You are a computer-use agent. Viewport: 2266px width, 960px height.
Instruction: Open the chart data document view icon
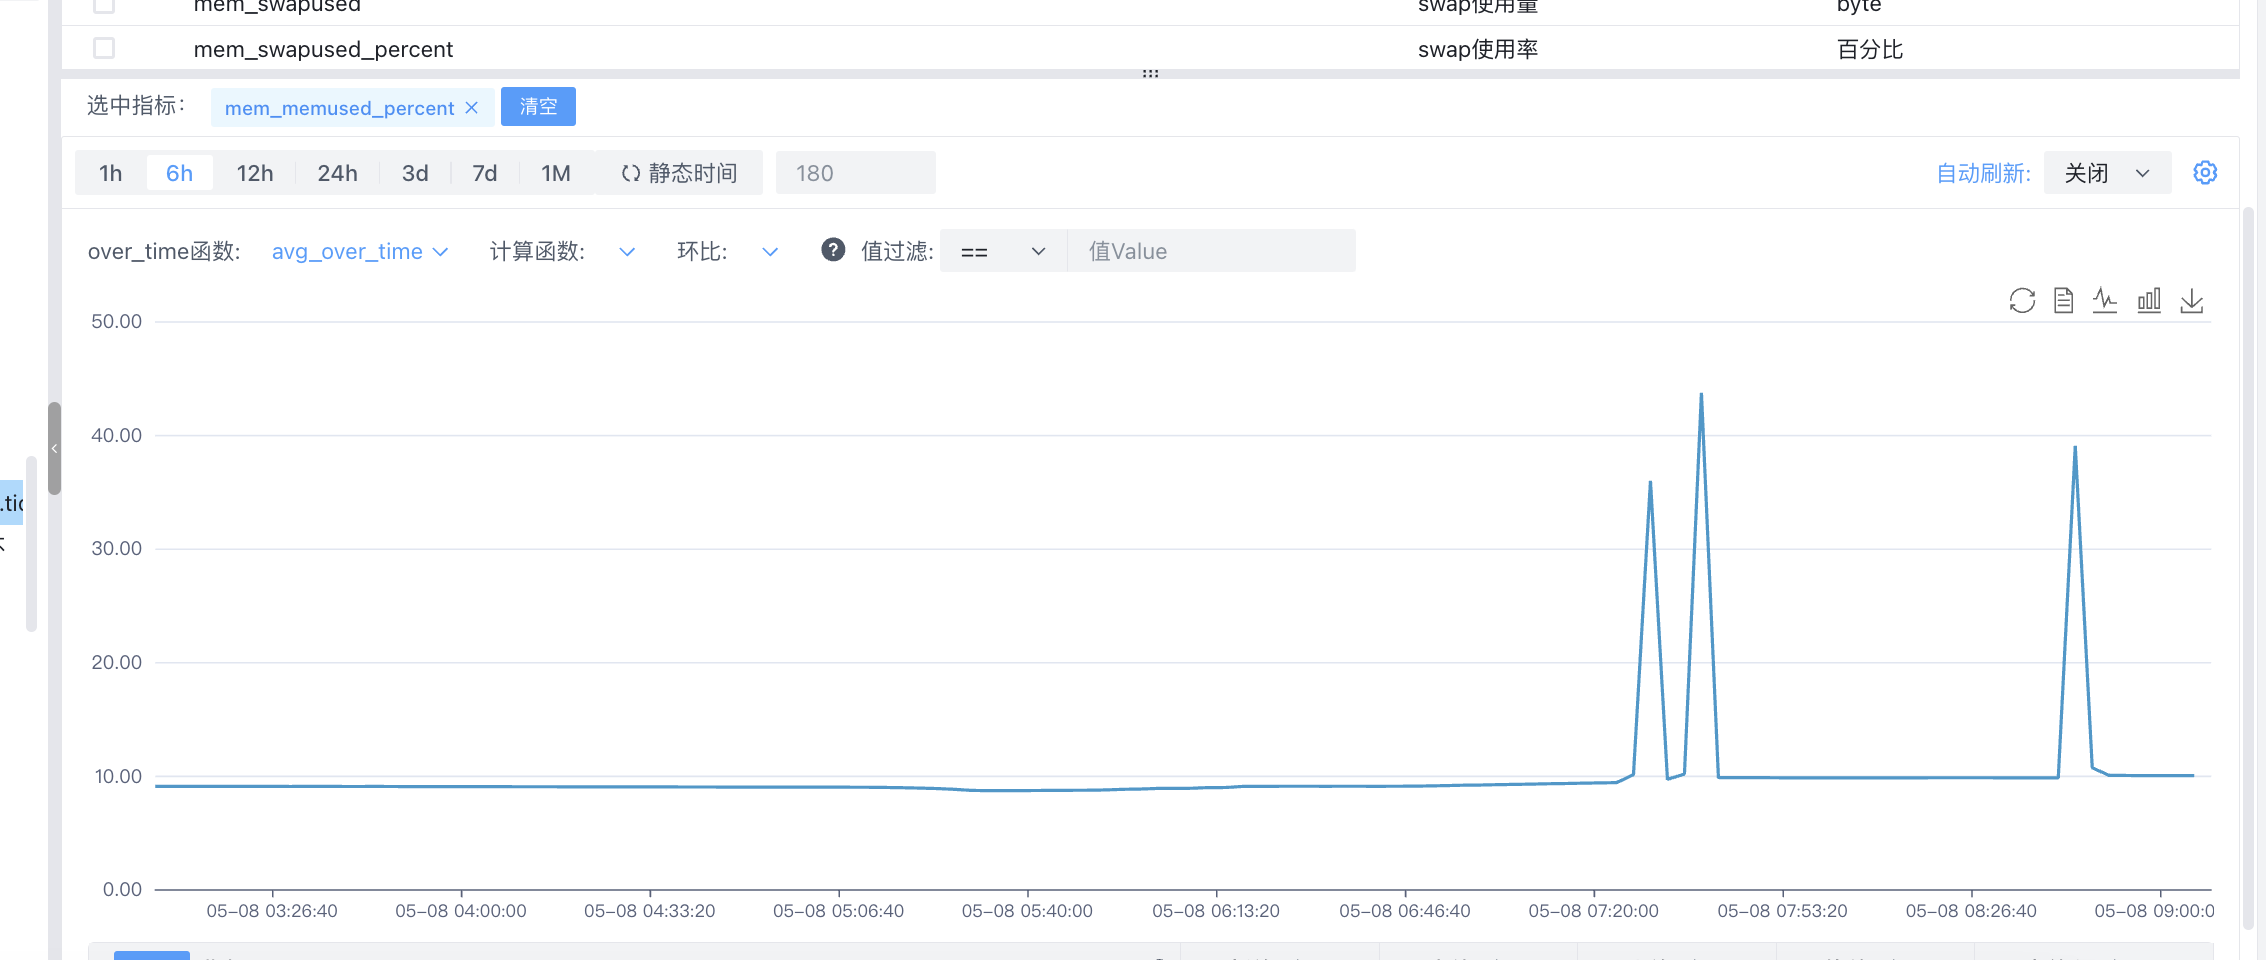2063,300
